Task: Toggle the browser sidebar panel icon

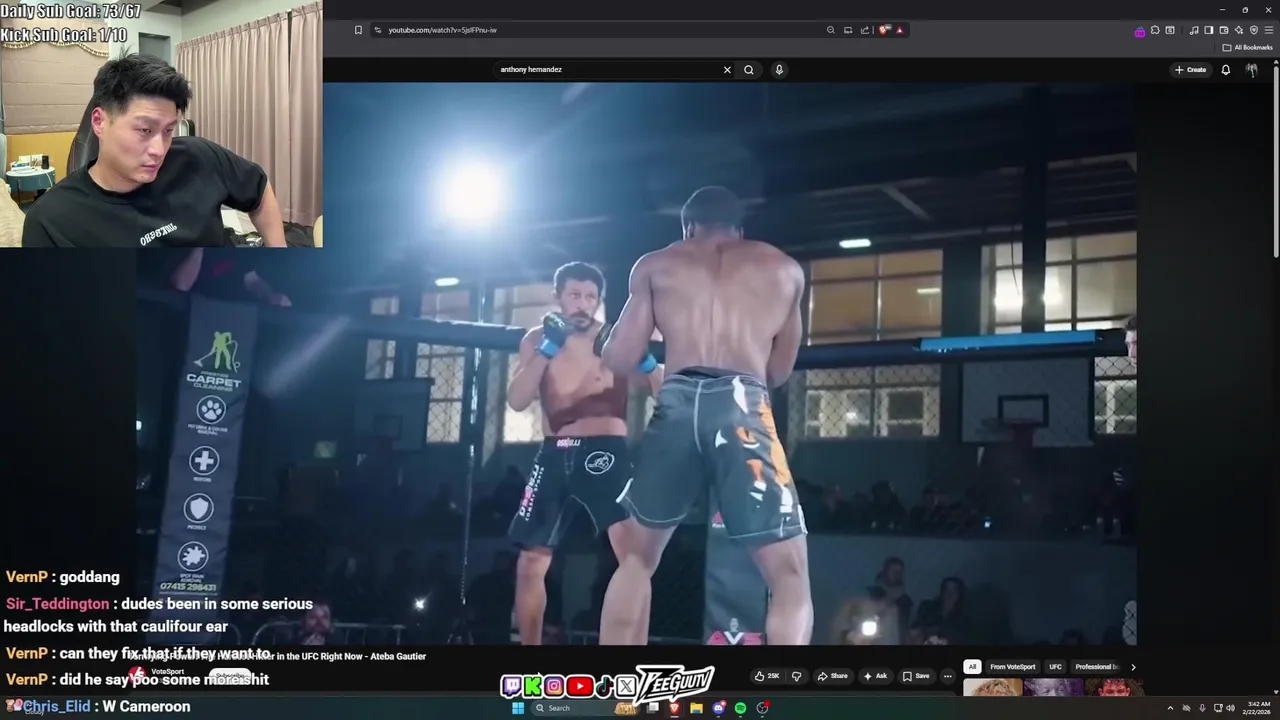Action: click(1209, 30)
